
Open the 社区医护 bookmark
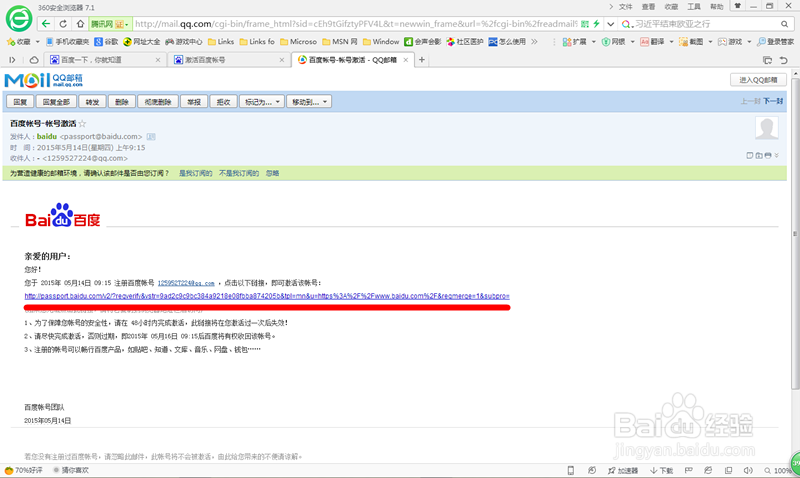coord(465,41)
